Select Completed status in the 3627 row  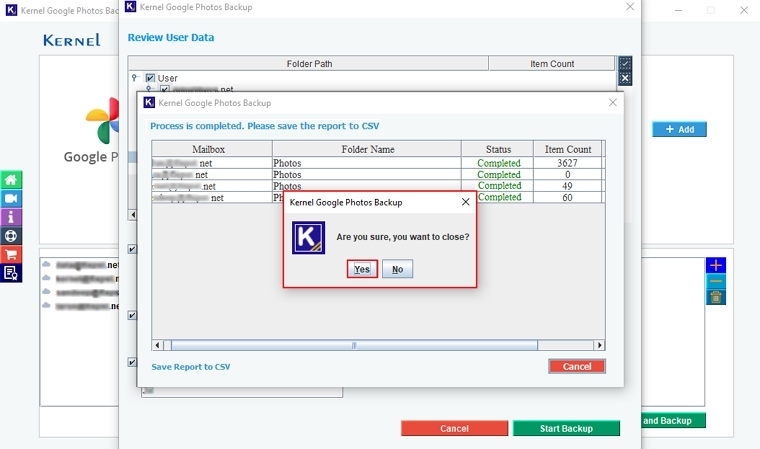coord(498,163)
